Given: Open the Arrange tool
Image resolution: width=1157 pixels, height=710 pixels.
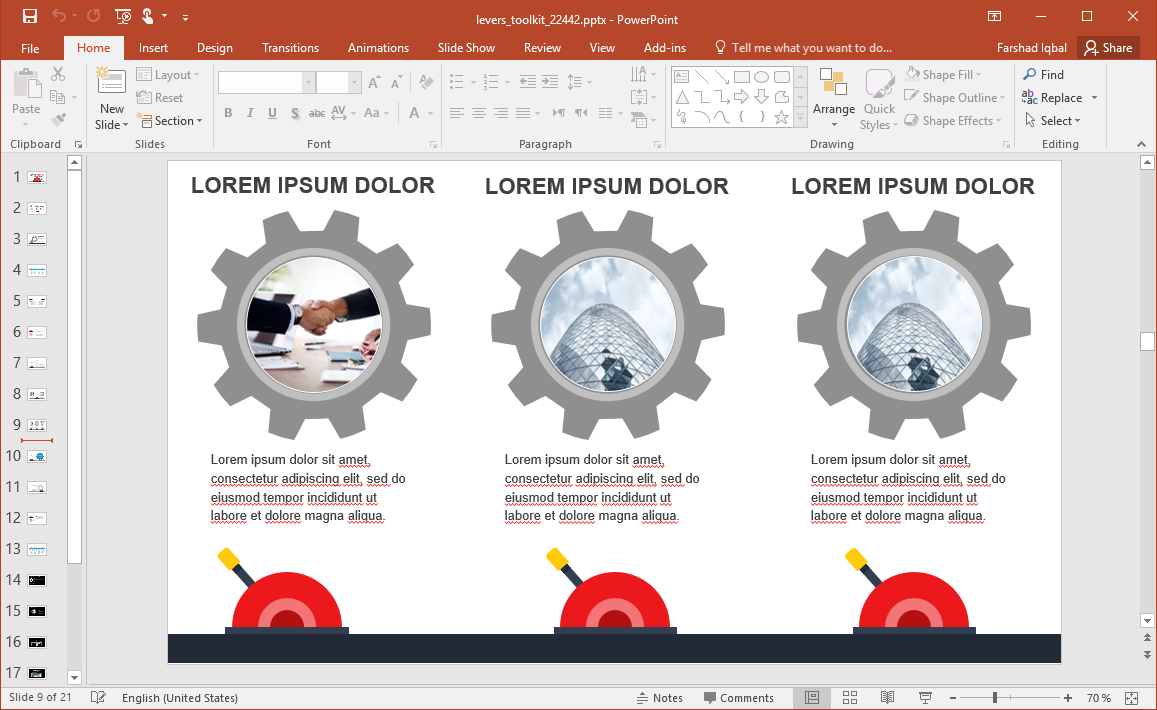Looking at the screenshot, I should tap(833, 97).
